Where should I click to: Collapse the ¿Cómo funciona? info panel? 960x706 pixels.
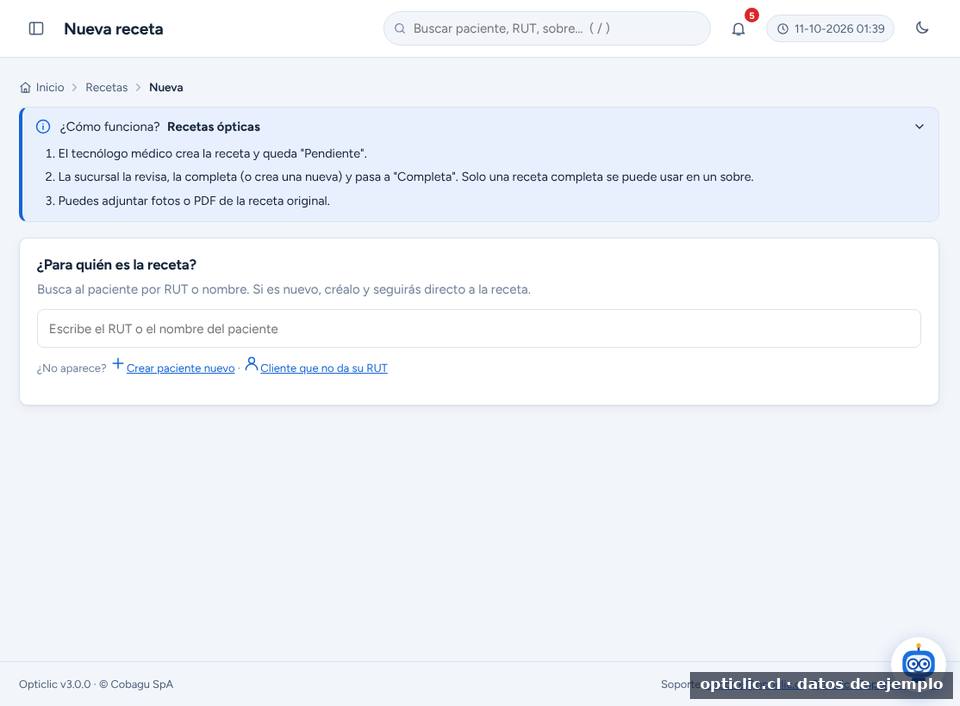point(919,127)
